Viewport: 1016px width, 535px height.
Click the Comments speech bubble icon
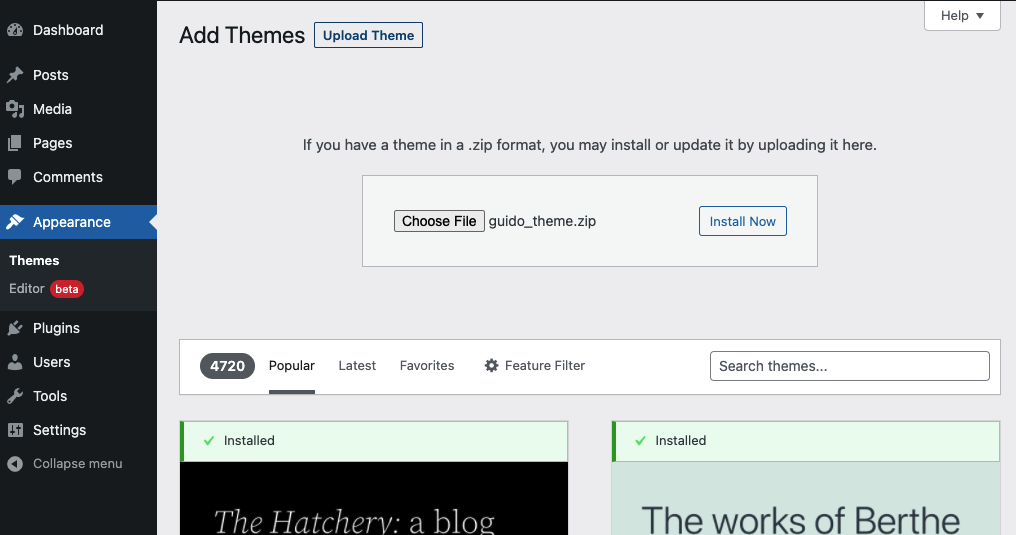(15, 177)
